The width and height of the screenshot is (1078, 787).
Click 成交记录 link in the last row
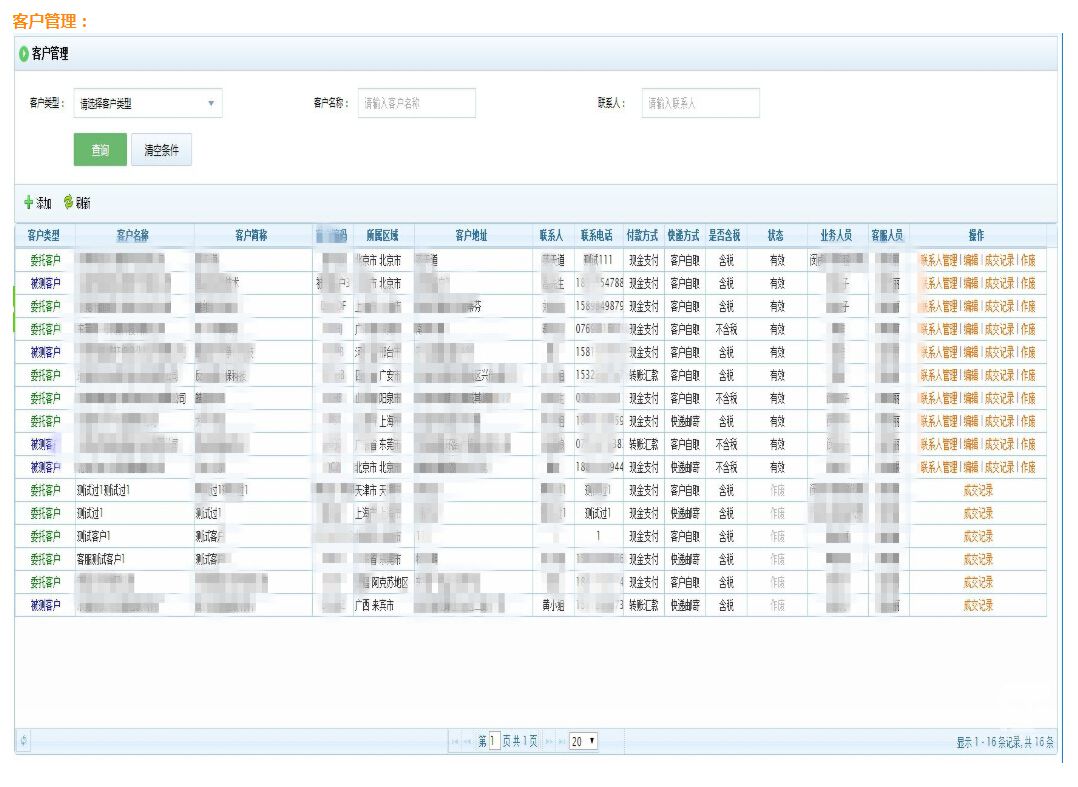click(x=978, y=606)
